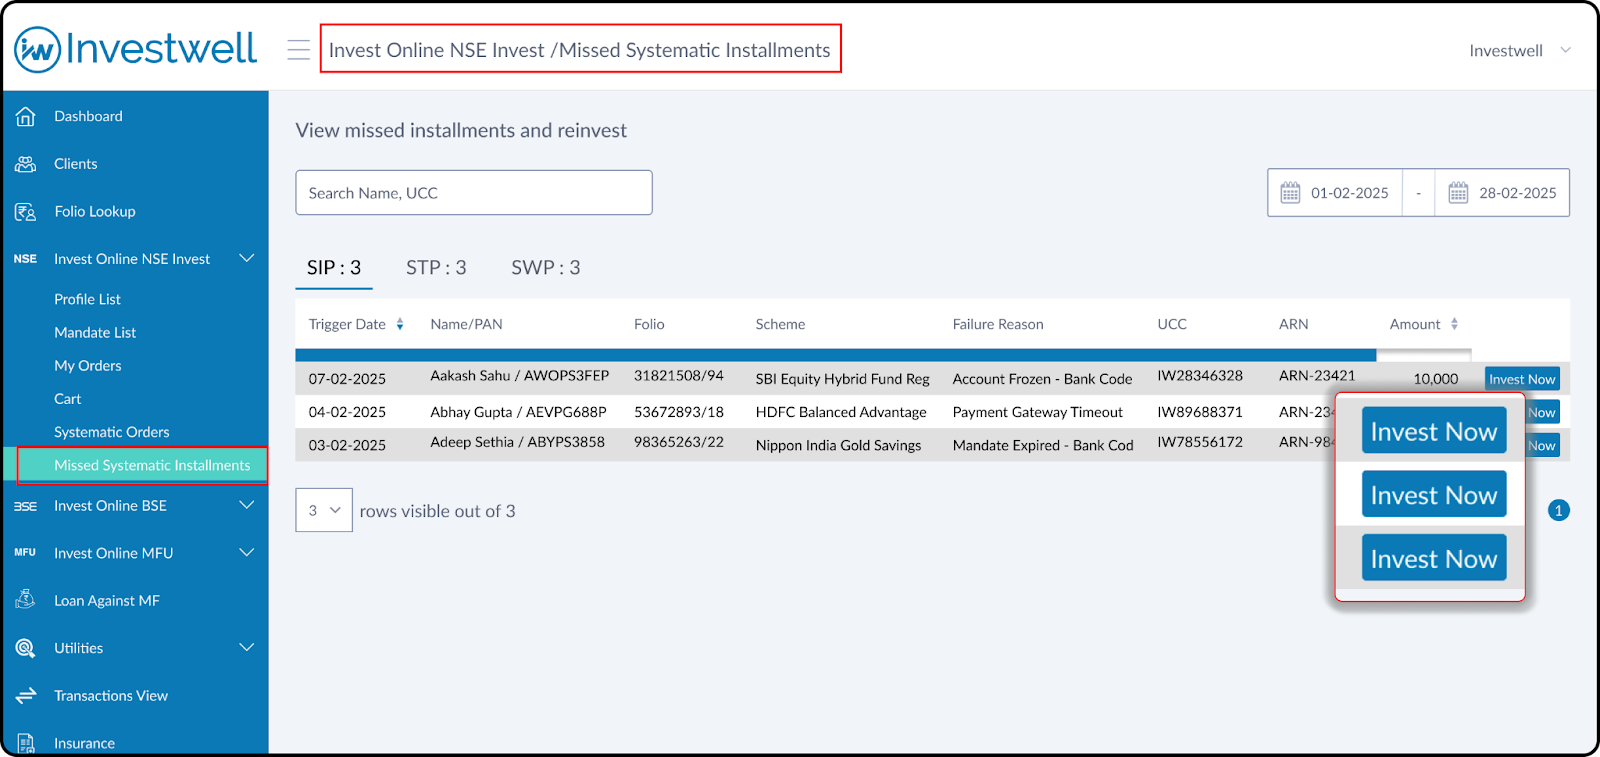This screenshot has width=1600, height=757.
Task: Expand Invest Online MFU chevron
Action: tap(246, 552)
